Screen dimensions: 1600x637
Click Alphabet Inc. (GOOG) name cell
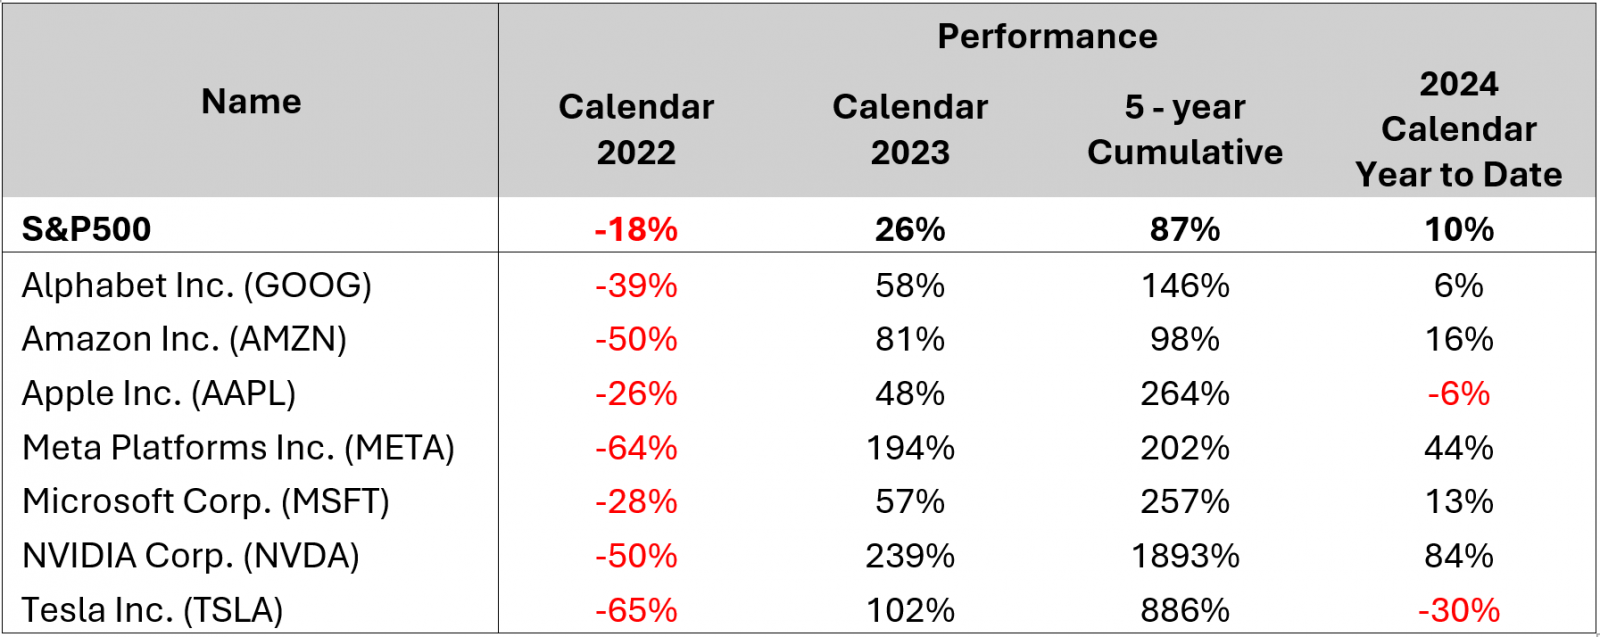197,285
